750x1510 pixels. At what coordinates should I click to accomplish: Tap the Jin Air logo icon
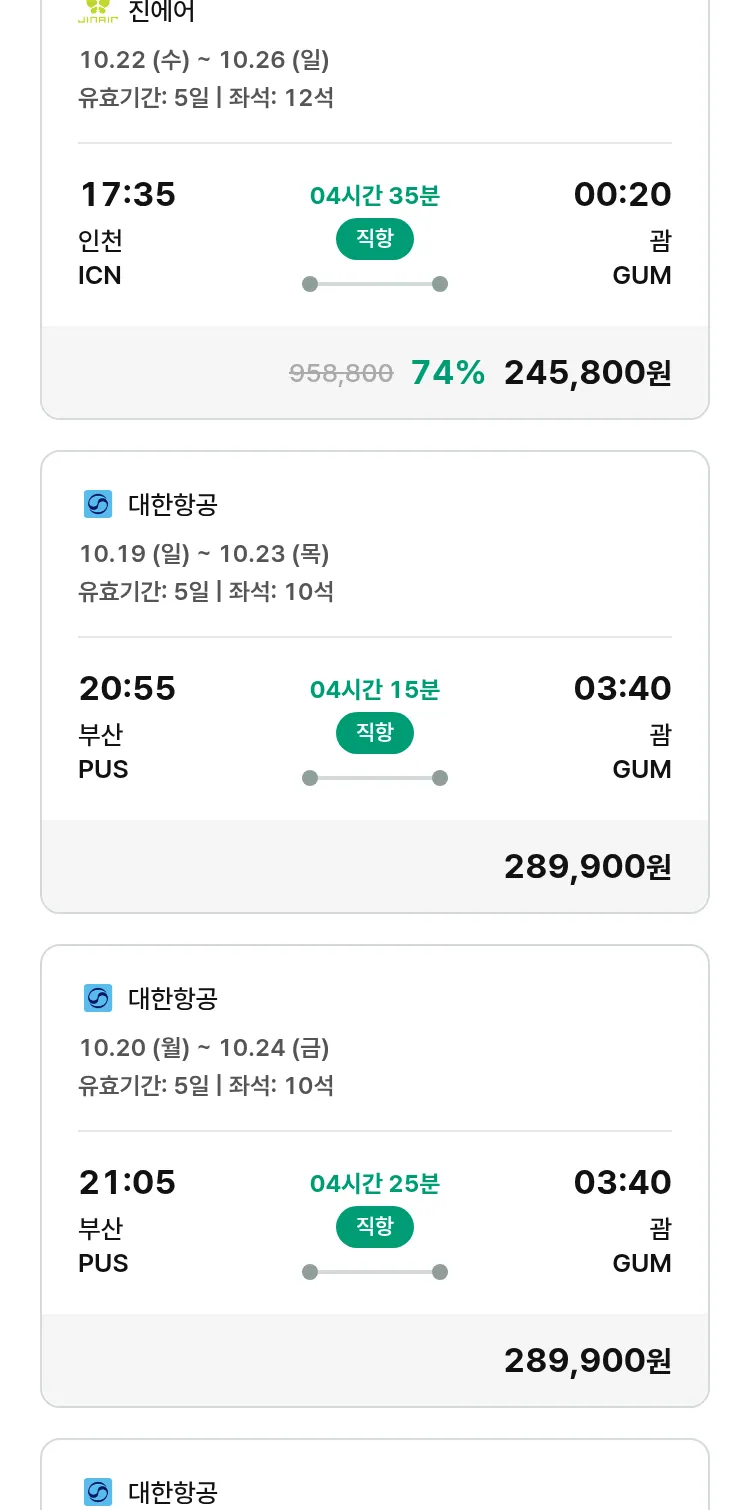tap(97, 10)
